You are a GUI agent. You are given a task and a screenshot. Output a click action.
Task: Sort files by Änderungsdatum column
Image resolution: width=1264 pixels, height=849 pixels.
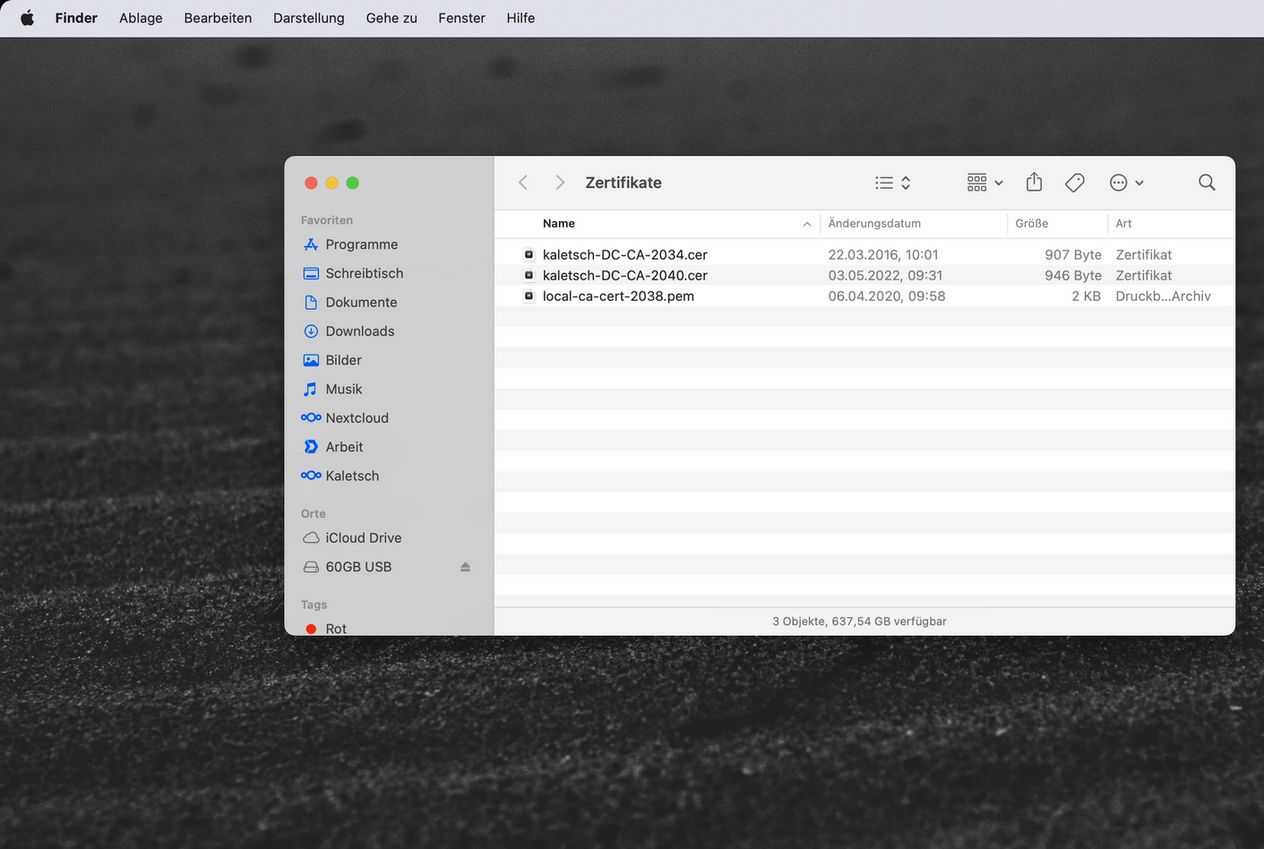(874, 224)
